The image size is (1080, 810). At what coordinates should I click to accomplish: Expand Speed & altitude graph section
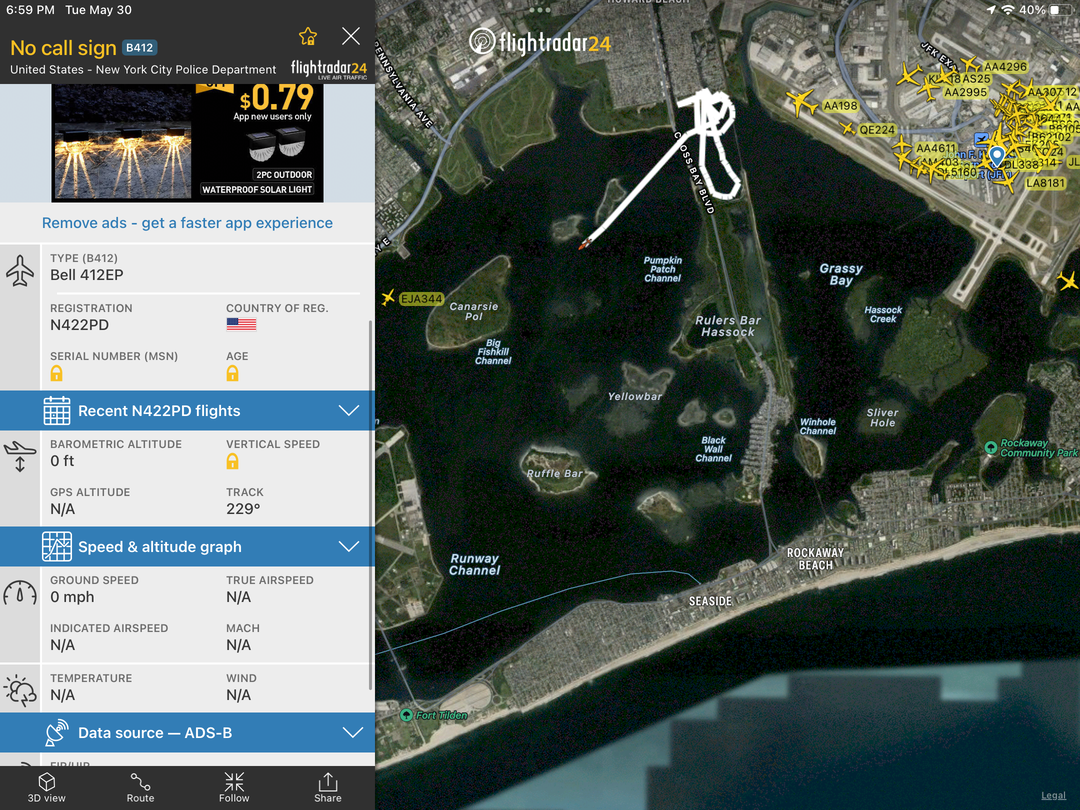pyautogui.click(x=187, y=546)
